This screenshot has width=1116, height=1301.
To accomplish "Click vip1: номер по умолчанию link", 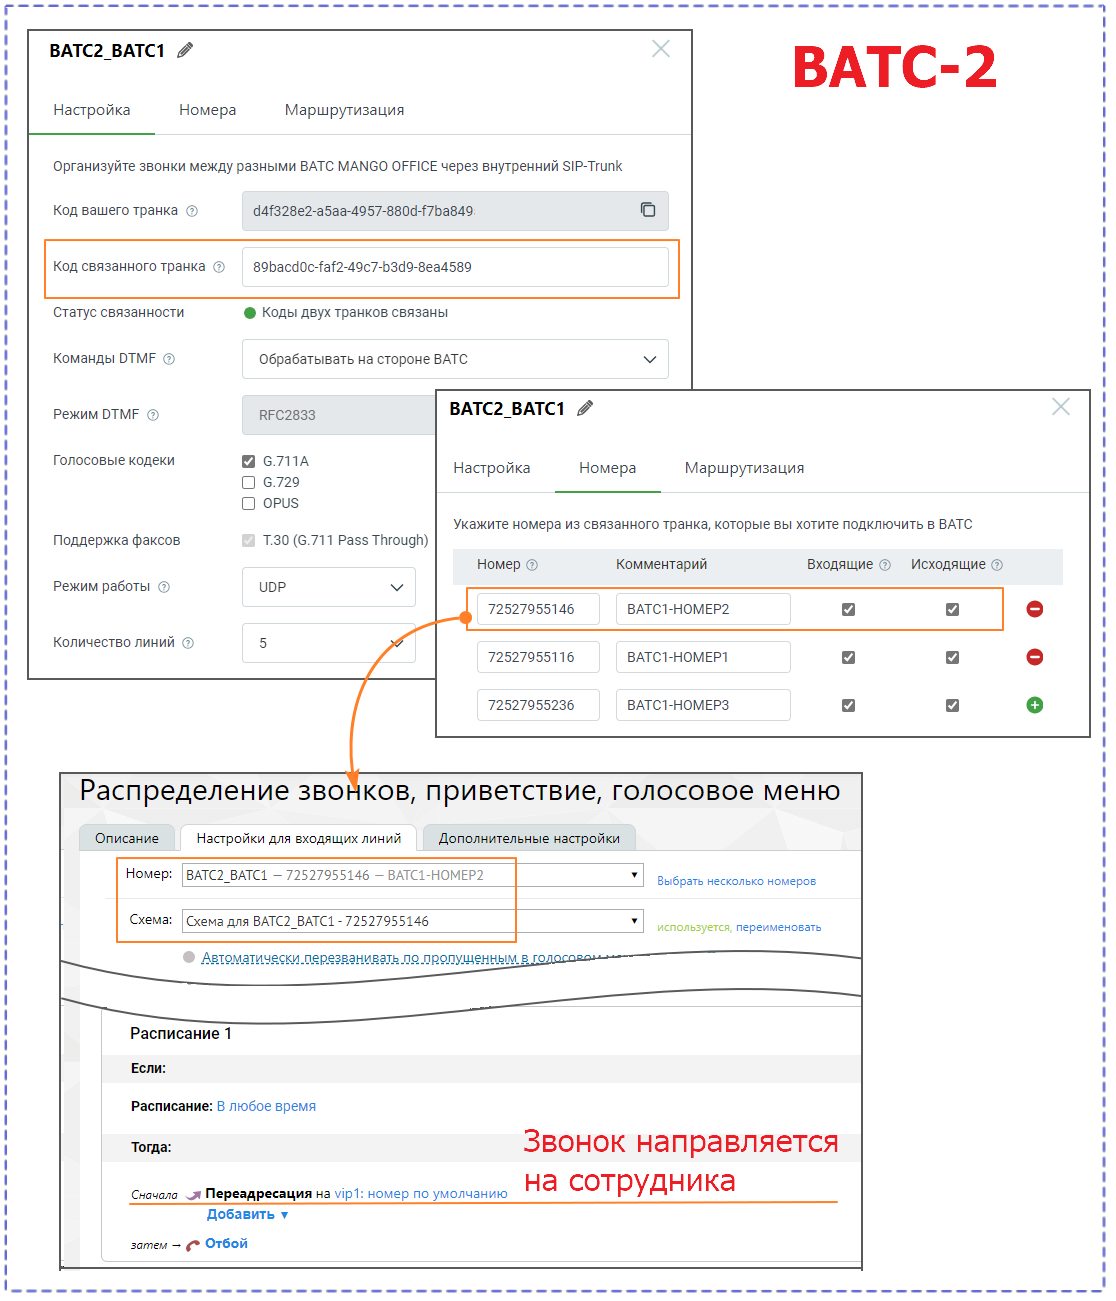I will (421, 1193).
